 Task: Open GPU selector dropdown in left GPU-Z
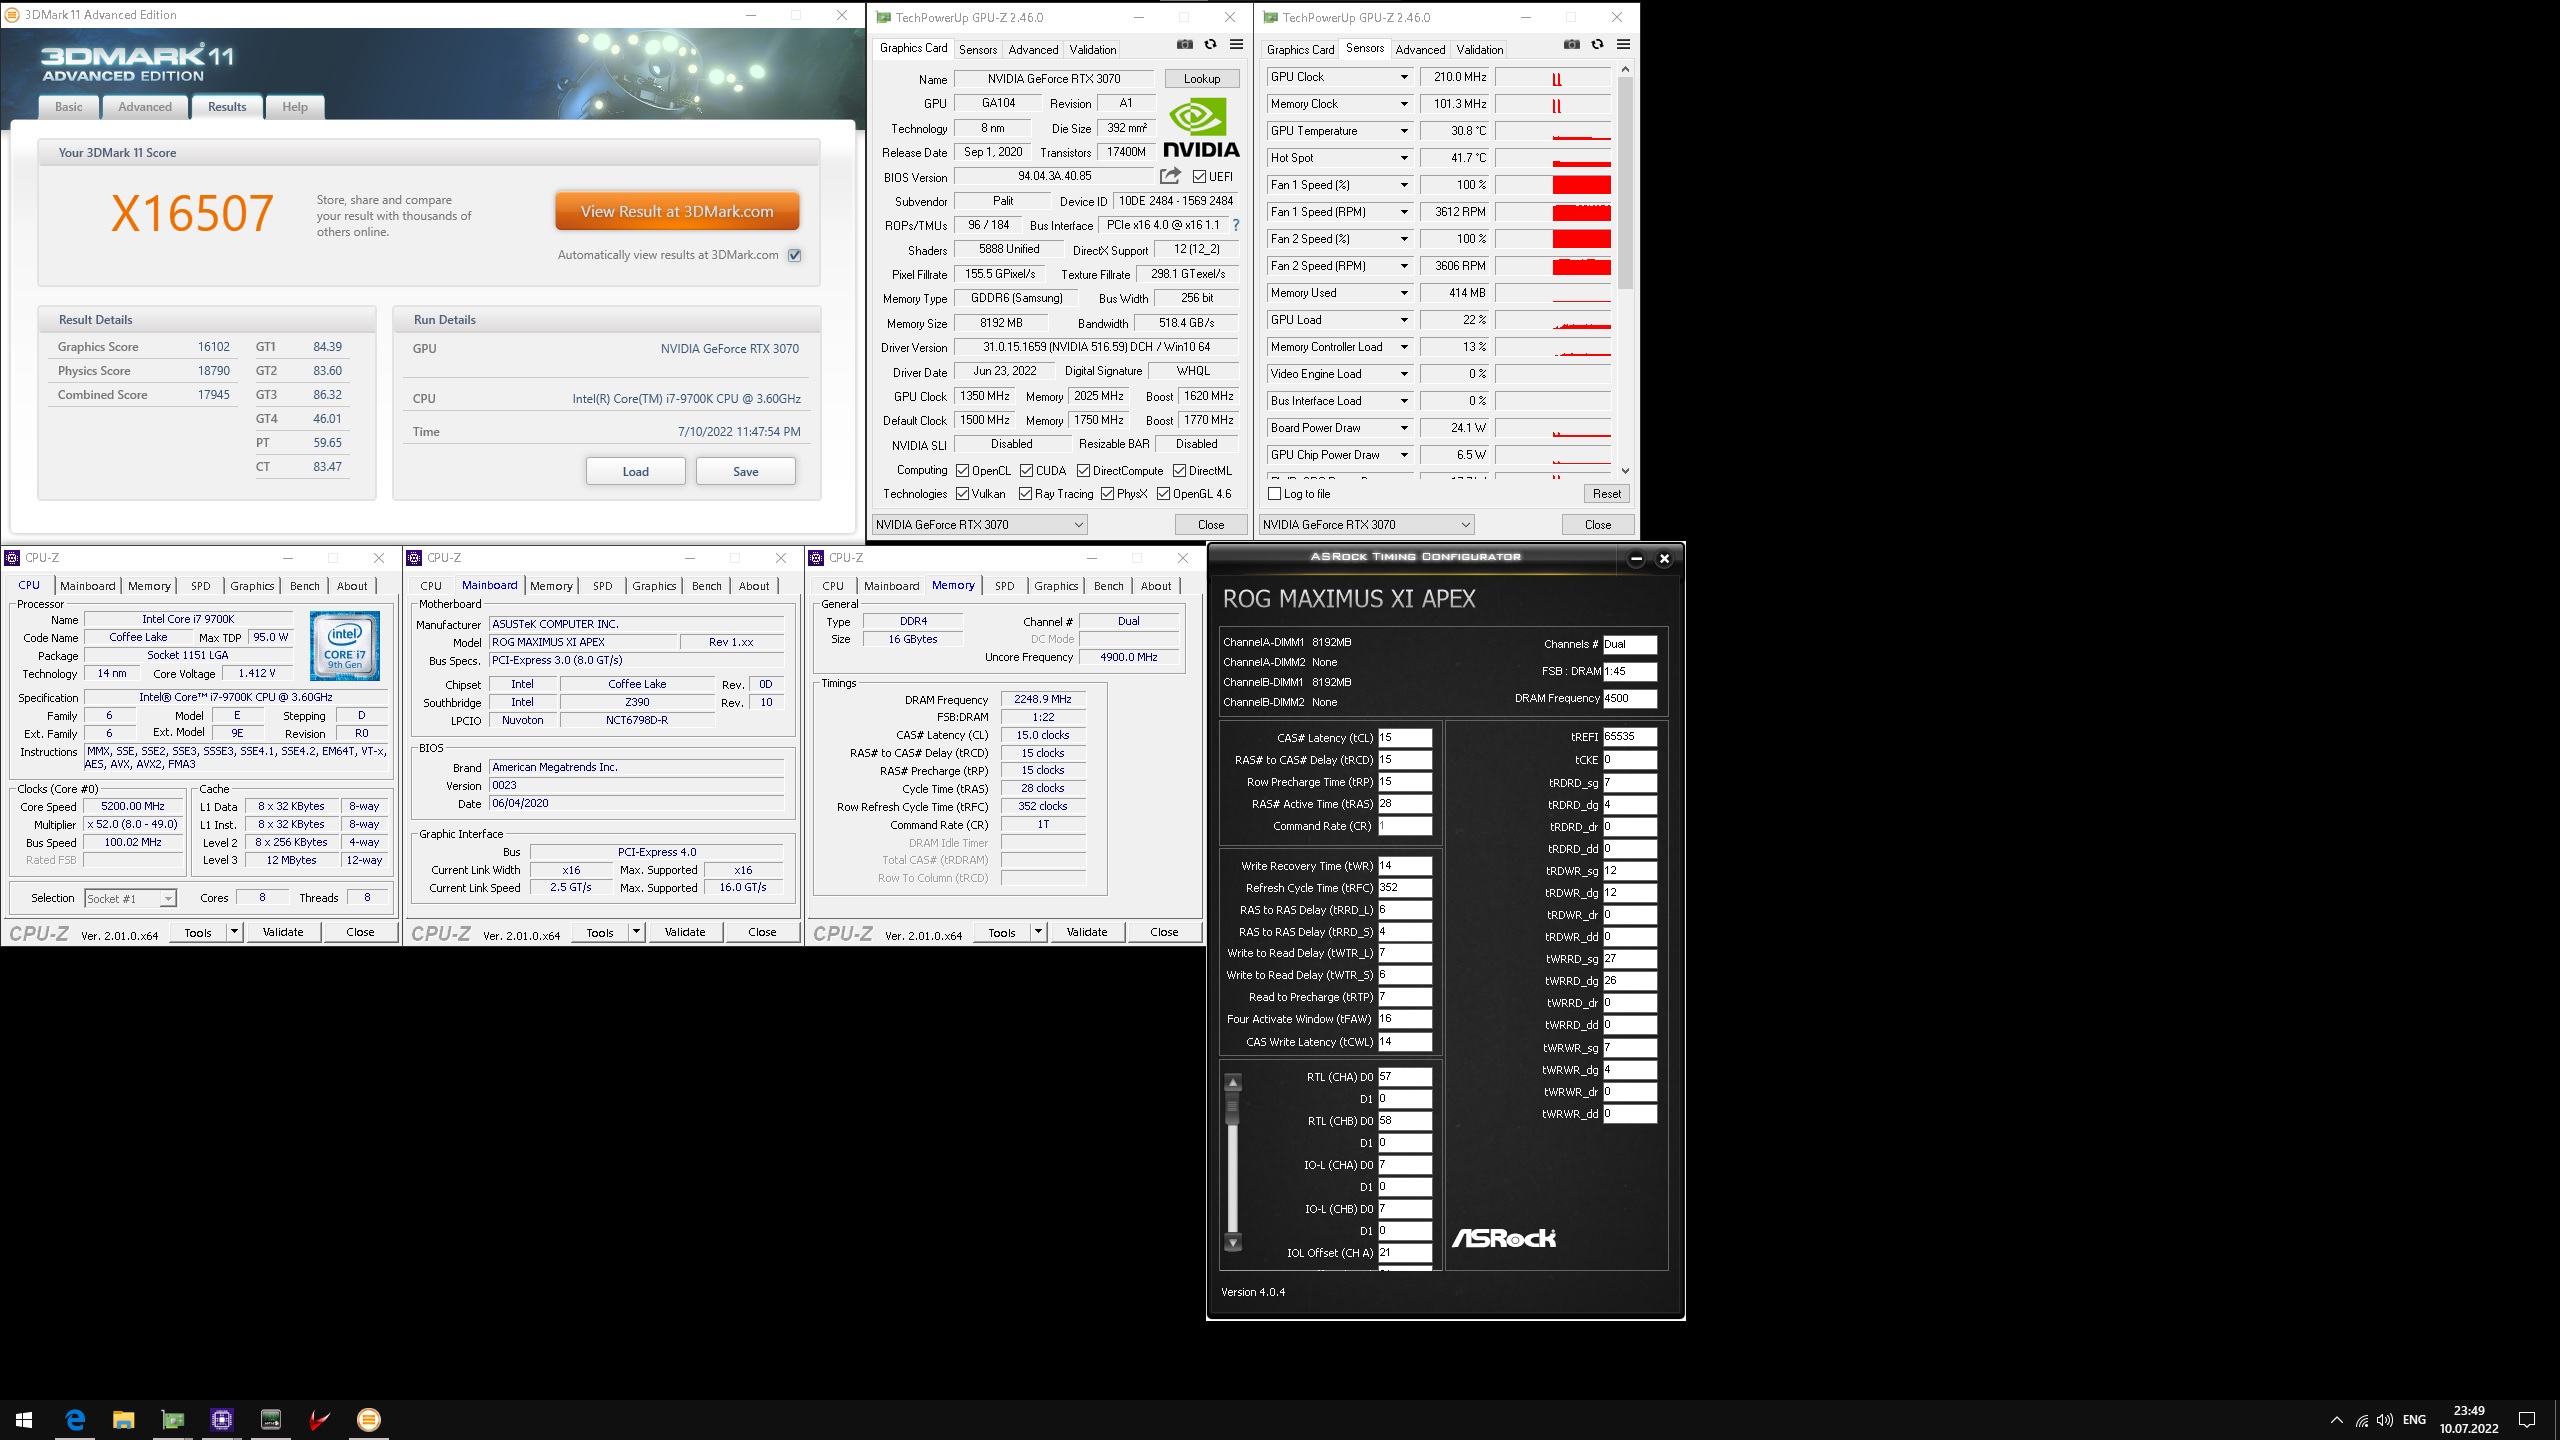980,525
